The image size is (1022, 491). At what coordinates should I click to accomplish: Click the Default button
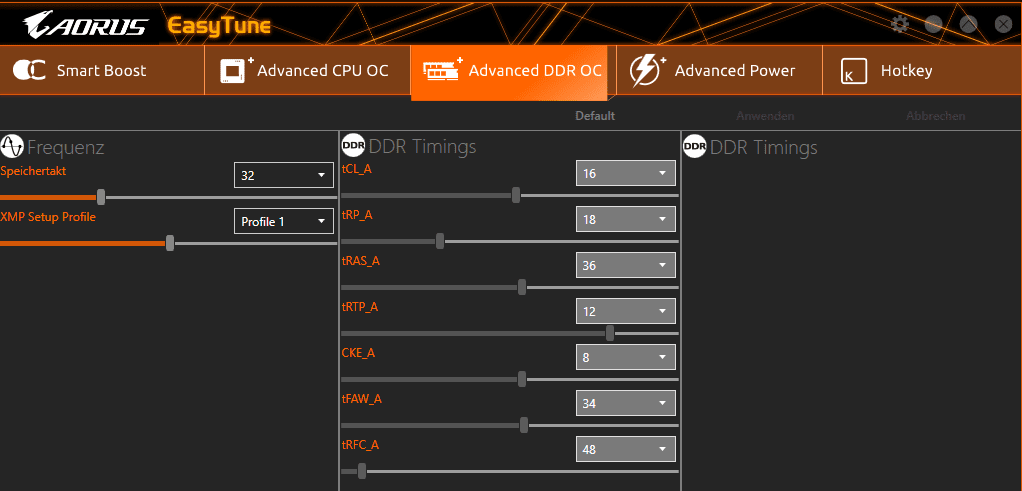(595, 116)
